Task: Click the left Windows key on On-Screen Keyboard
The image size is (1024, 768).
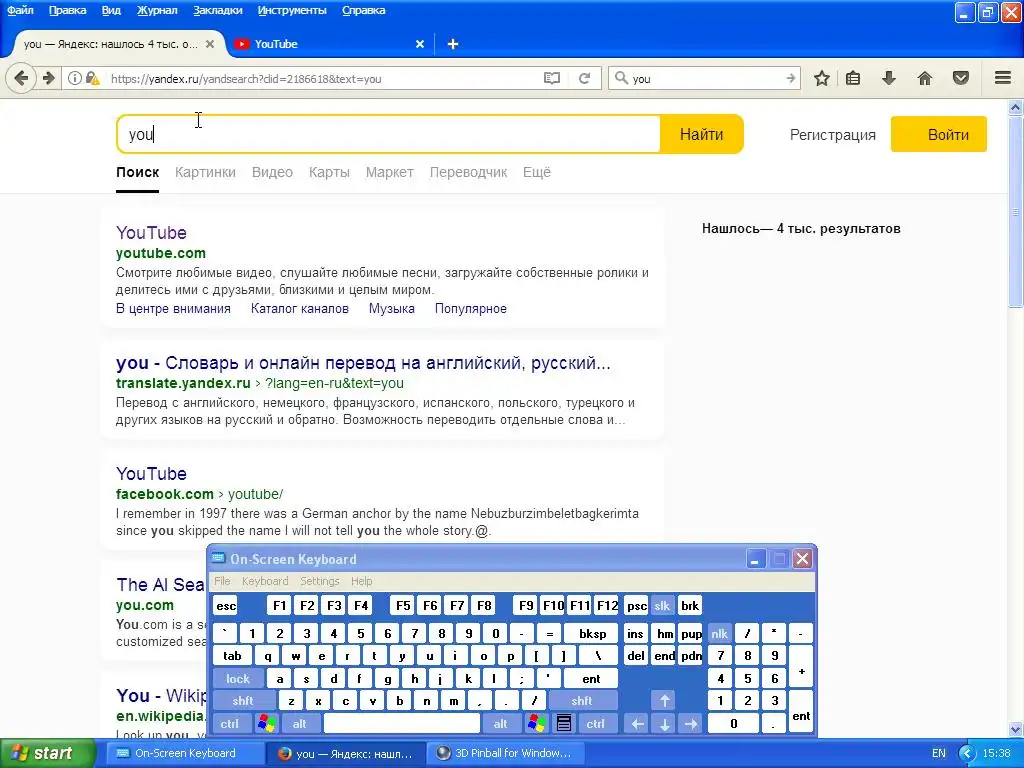Action: tap(266, 724)
